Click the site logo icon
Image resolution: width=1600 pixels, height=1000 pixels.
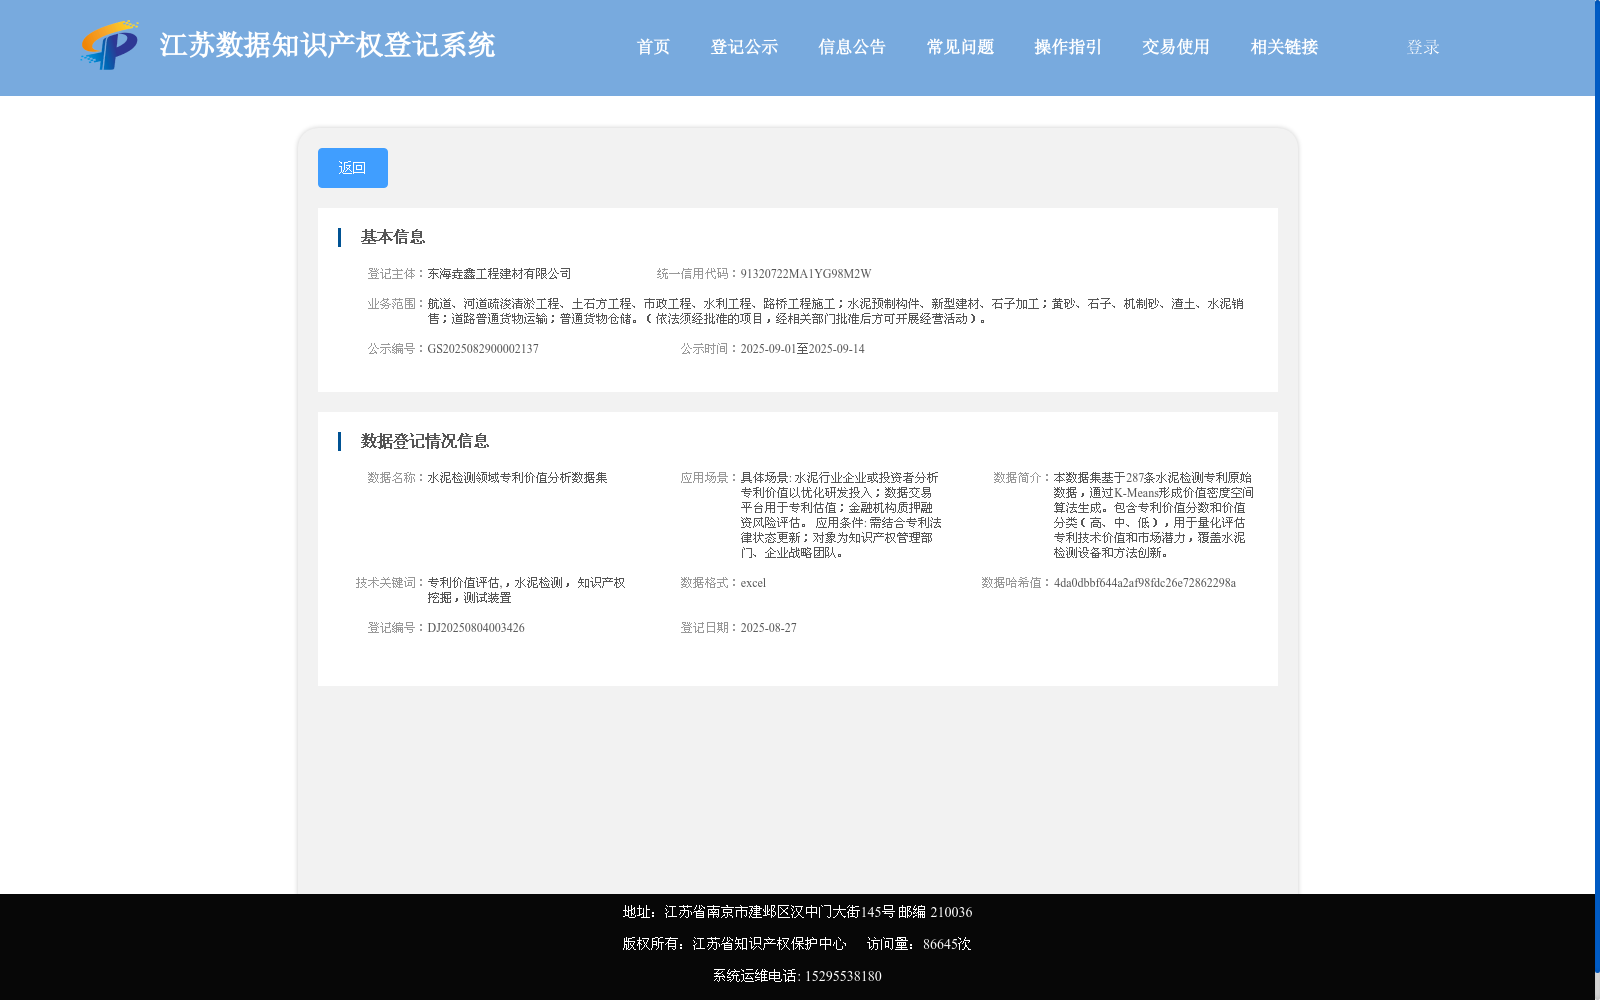pos(110,45)
